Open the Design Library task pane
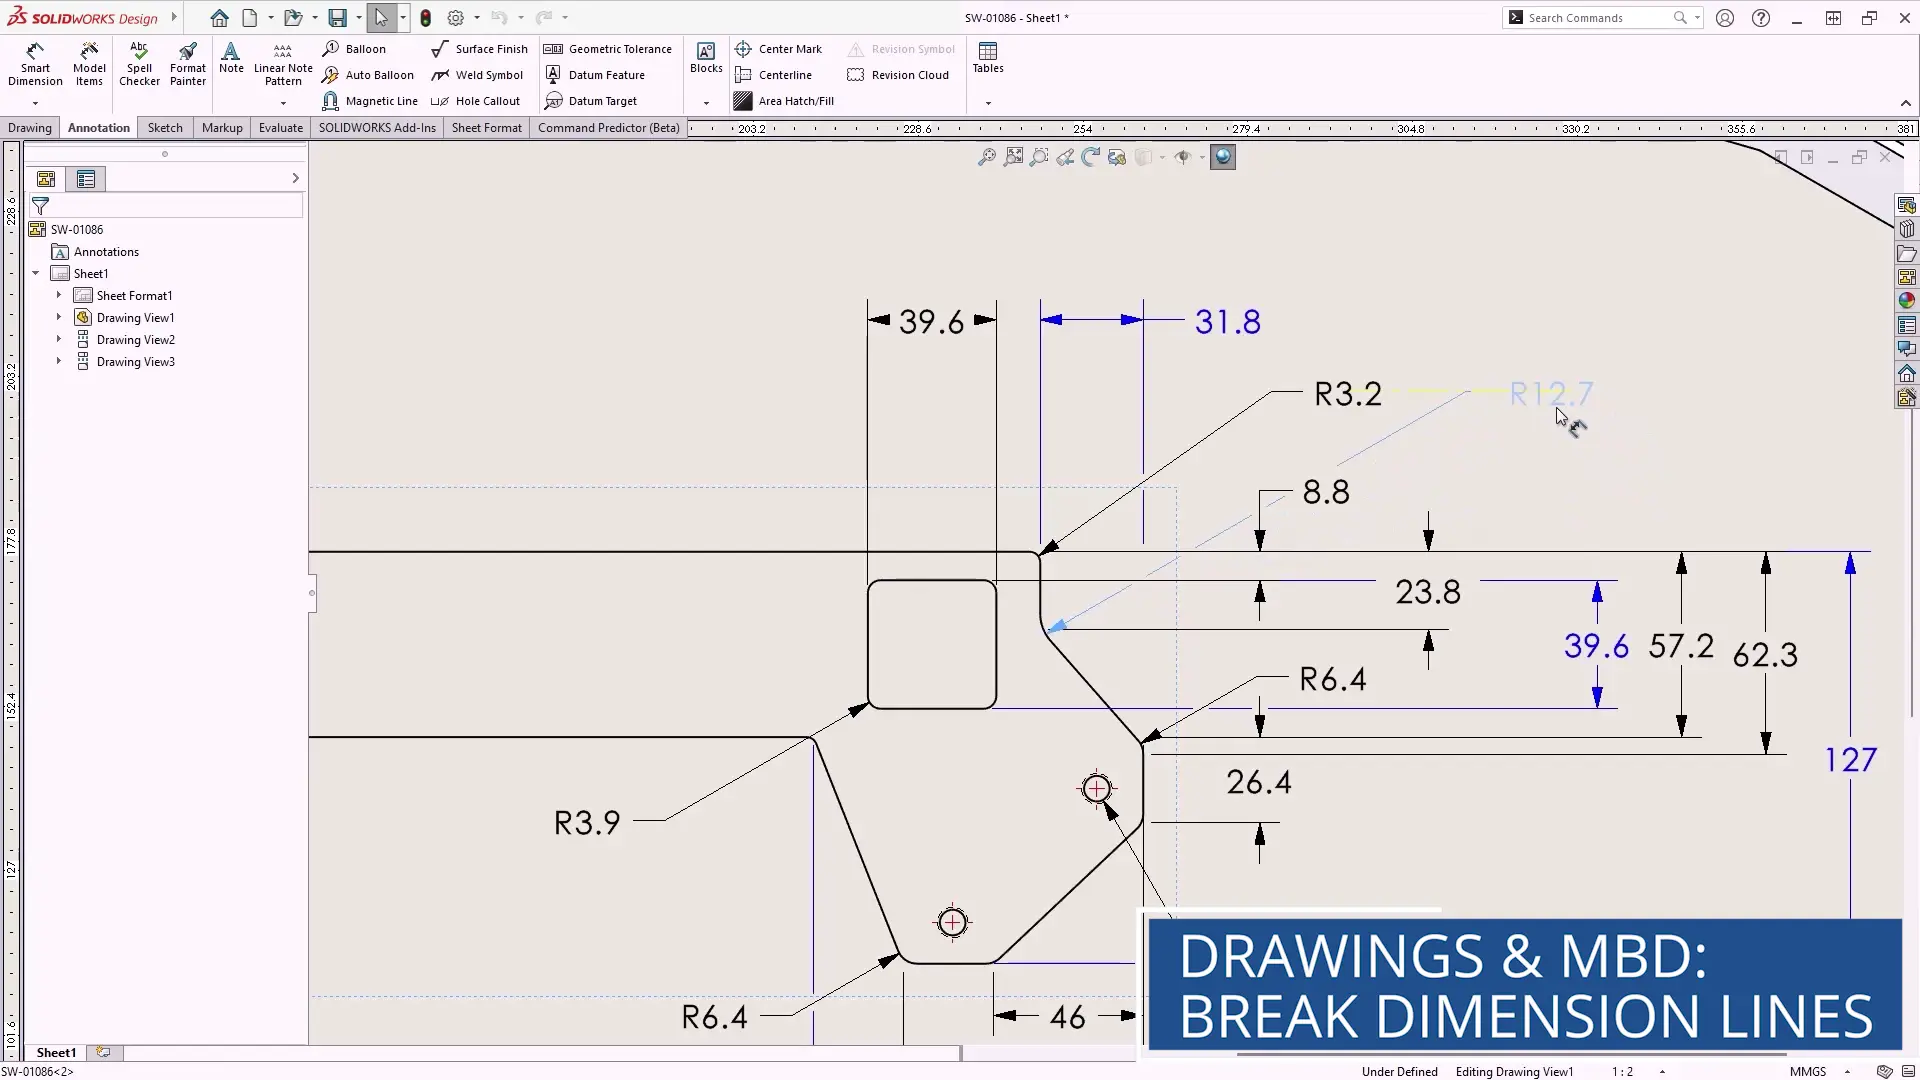1920x1080 pixels. pyautogui.click(x=1908, y=229)
